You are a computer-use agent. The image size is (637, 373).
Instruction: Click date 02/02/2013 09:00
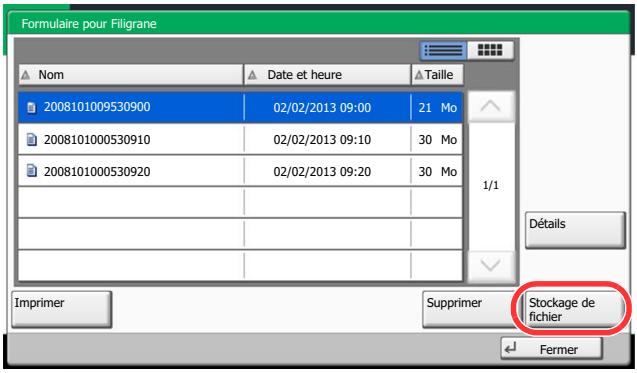click(322, 108)
